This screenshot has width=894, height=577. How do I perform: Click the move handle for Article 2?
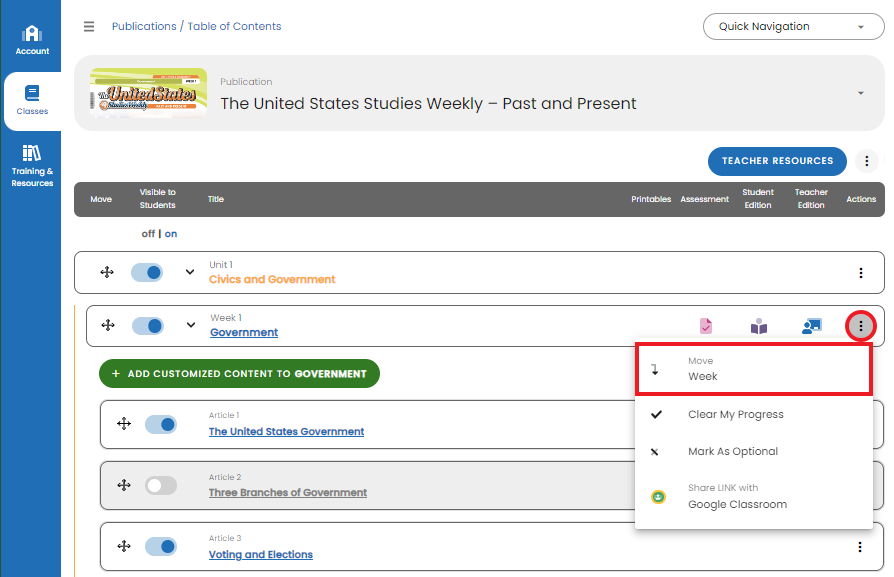pyautogui.click(x=124, y=485)
